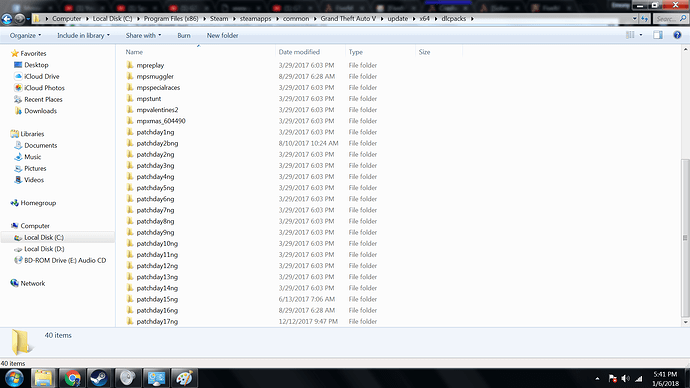This screenshot has height=388, width=690.
Task: Open the Paint app taskbar icon
Action: (184, 378)
